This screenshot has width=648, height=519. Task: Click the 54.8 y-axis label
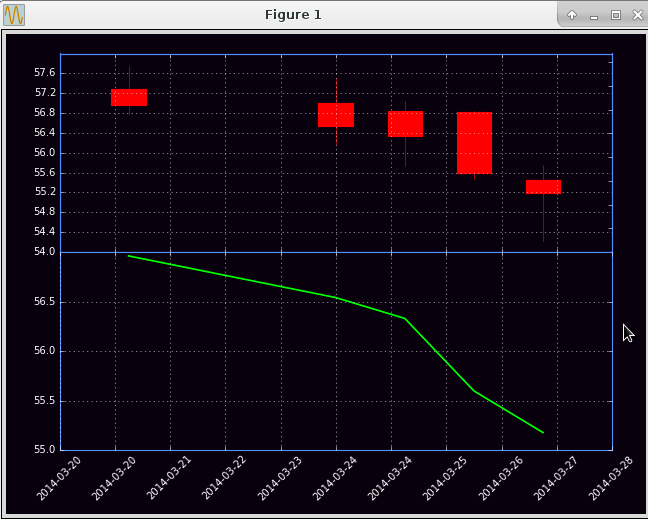(45, 212)
